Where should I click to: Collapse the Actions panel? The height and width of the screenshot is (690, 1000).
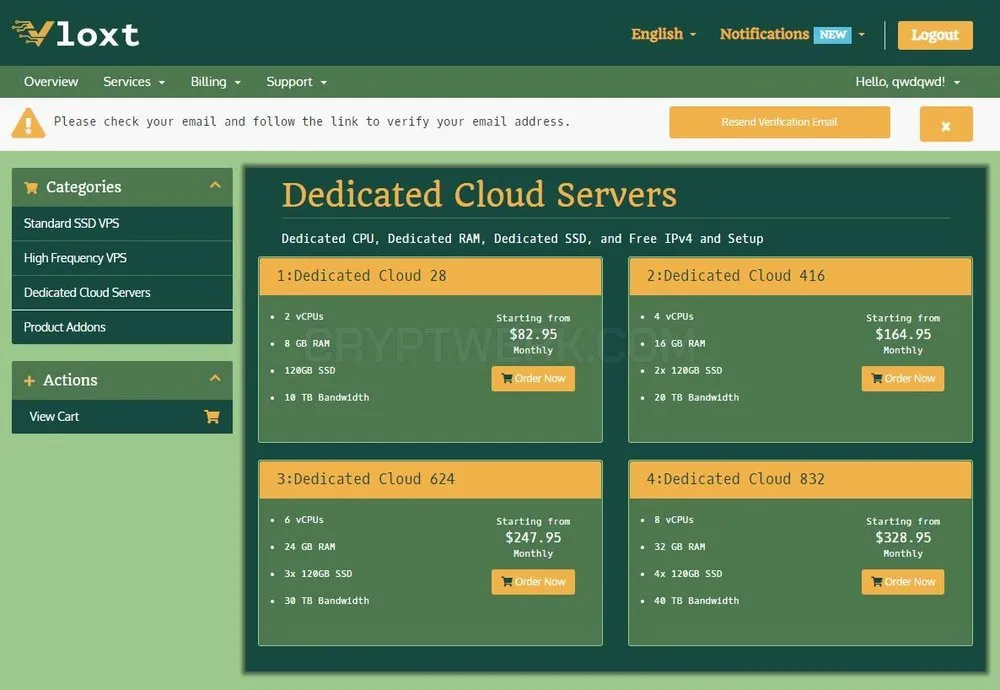pos(215,378)
